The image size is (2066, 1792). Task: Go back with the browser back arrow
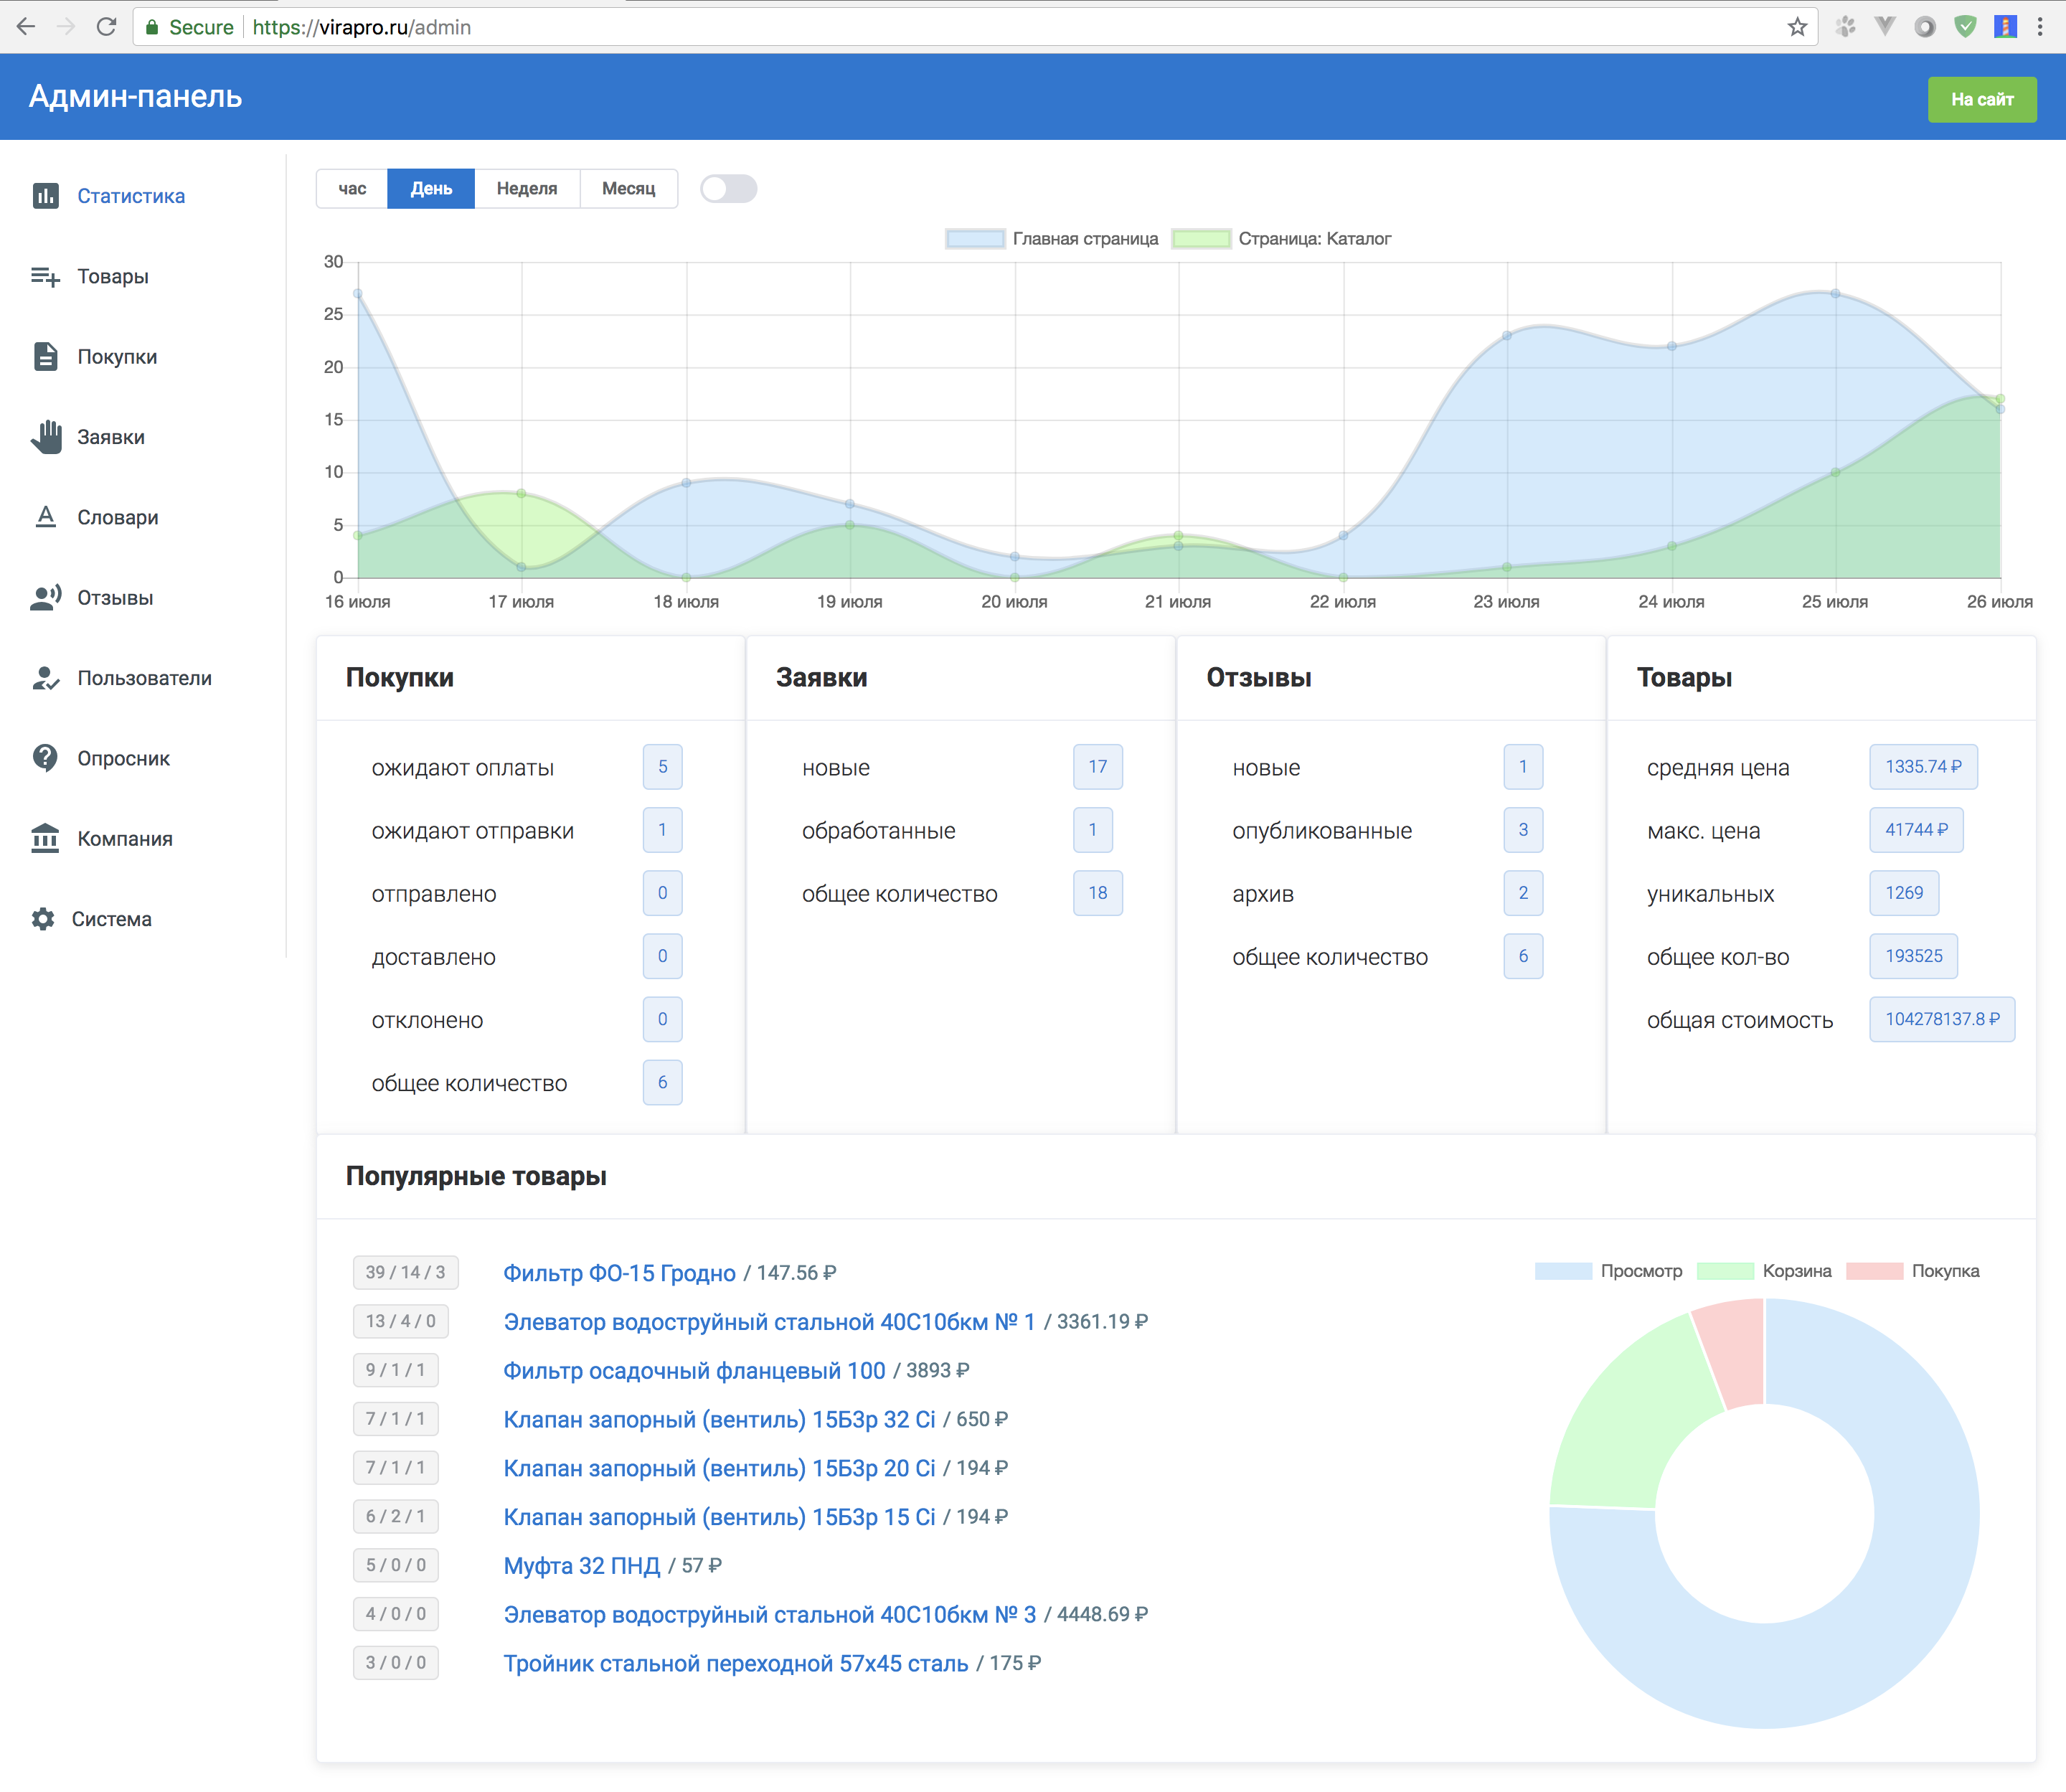click(x=26, y=27)
